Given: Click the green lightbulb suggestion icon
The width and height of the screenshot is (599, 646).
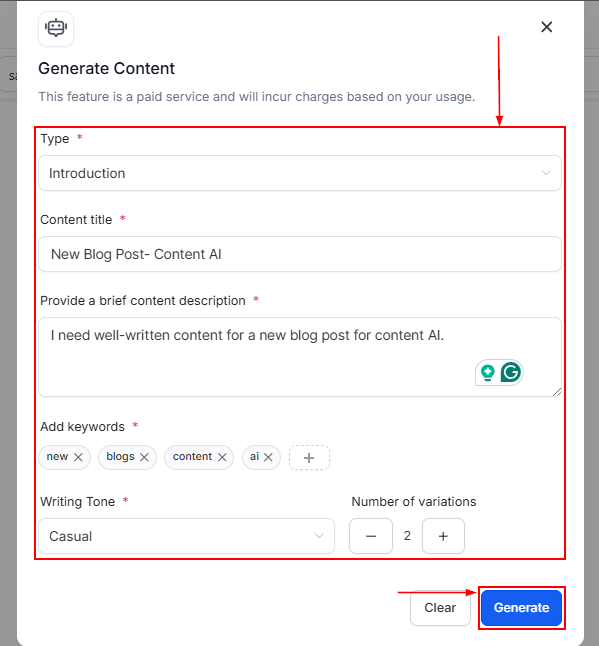Looking at the screenshot, I should pyautogui.click(x=488, y=372).
